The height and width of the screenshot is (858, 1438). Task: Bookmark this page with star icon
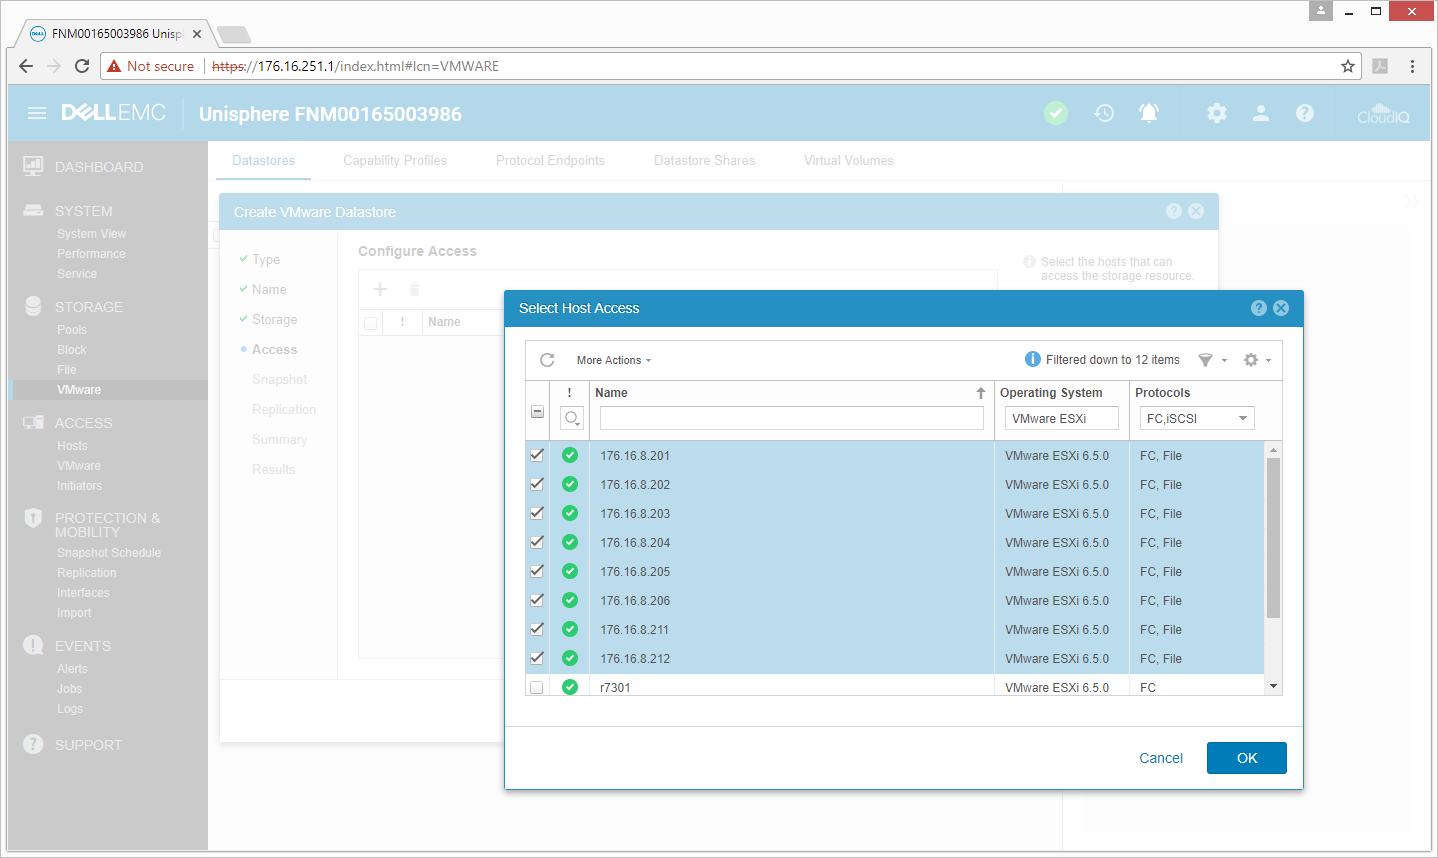(1348, 66)
